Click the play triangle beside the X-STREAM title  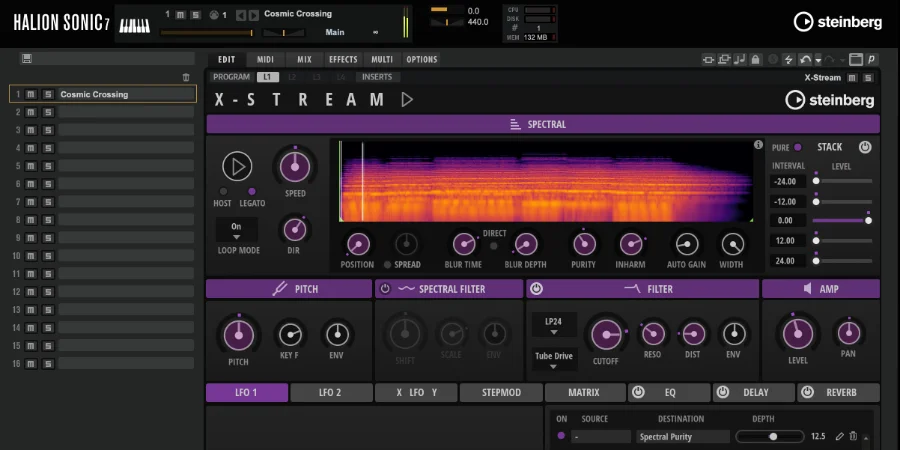(x=407, y=99)
